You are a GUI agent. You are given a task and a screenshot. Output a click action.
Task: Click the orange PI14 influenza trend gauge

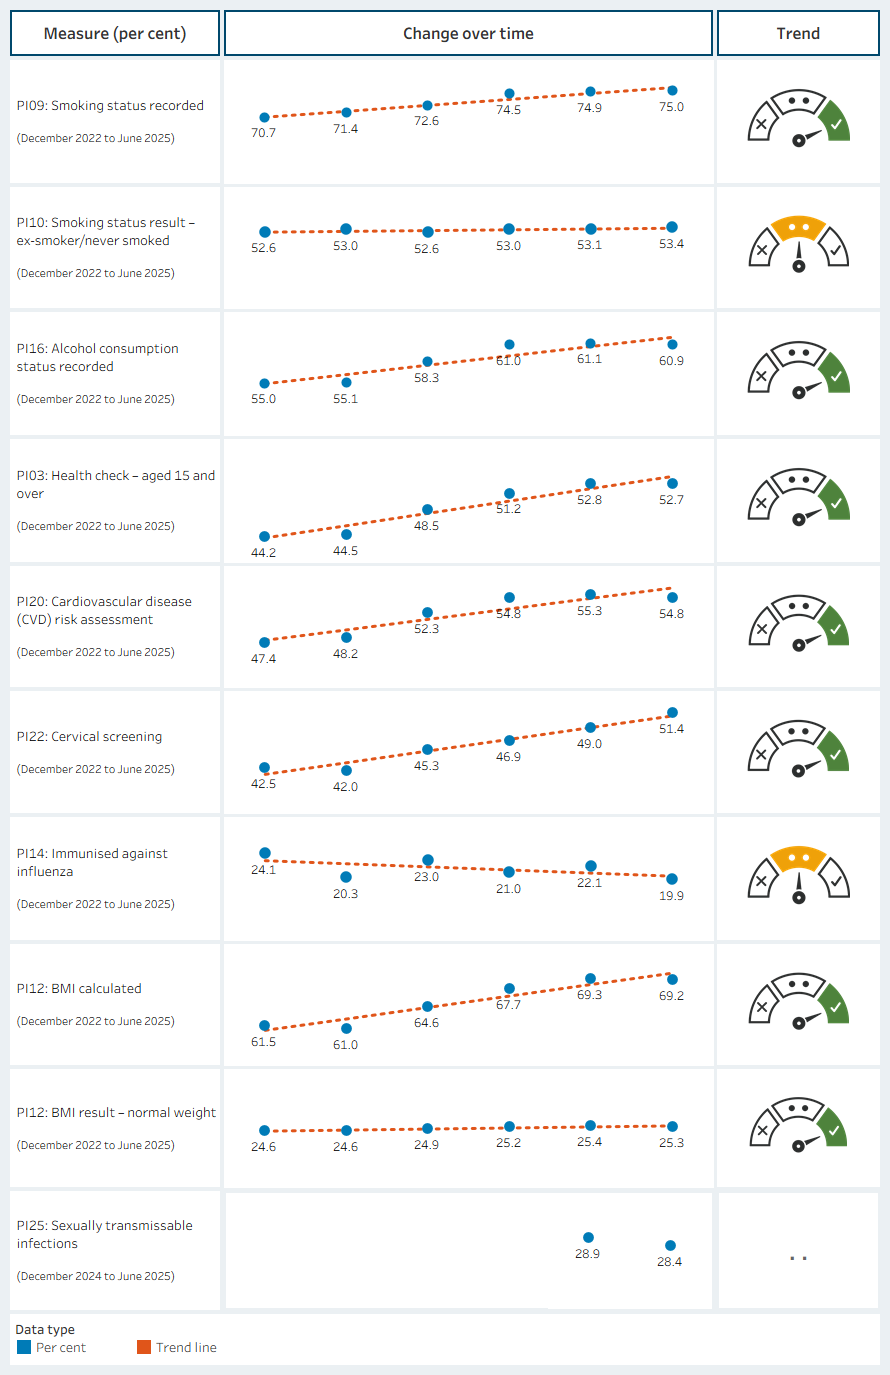pos(798,876)
